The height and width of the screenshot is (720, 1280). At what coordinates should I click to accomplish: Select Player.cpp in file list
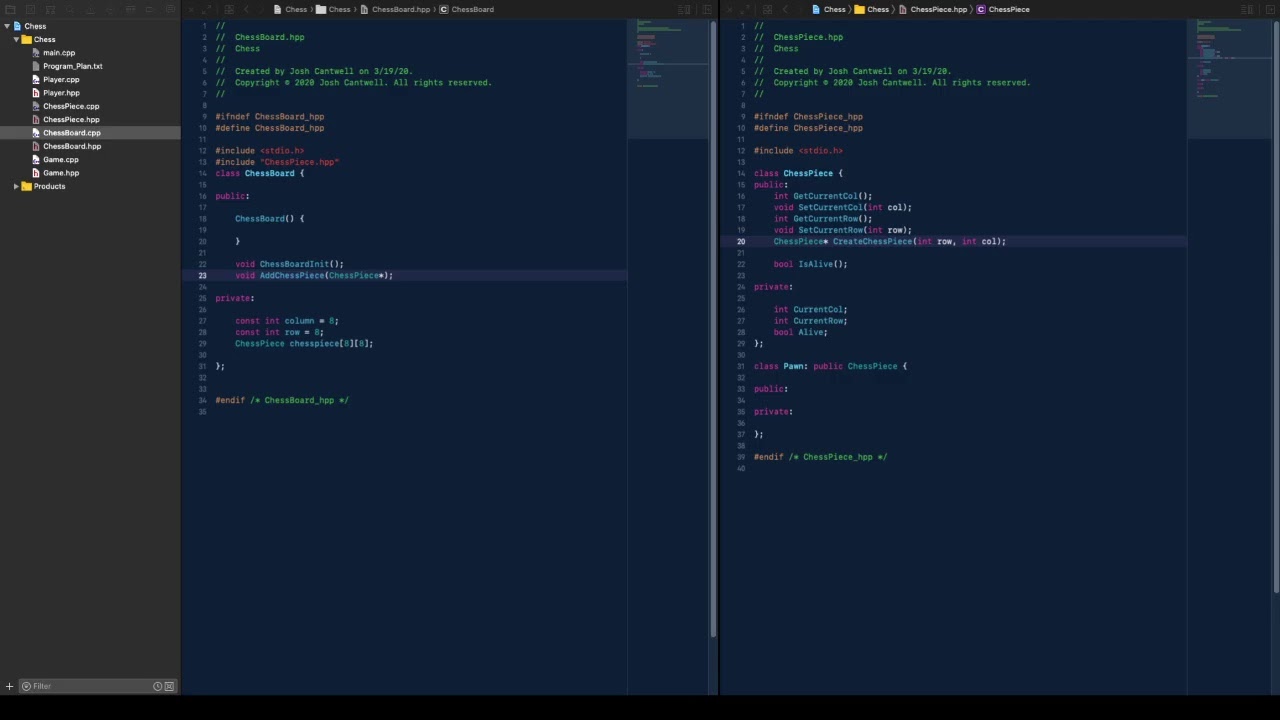(x=61, y=79)
